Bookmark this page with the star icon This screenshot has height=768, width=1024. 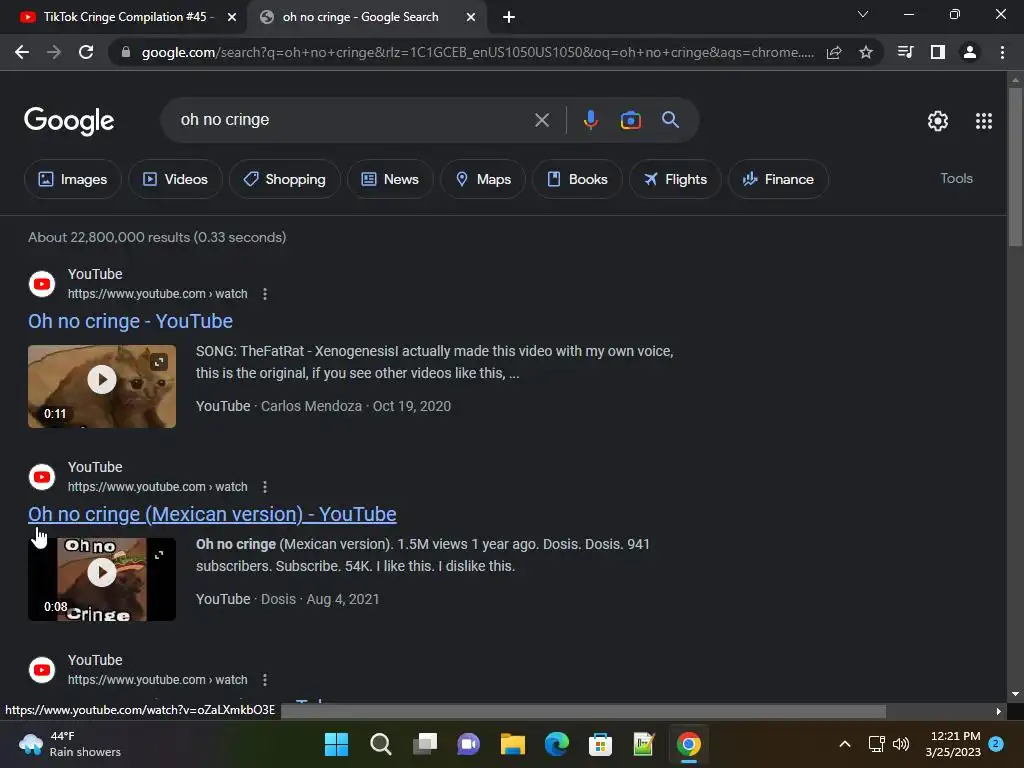(866, 52)
